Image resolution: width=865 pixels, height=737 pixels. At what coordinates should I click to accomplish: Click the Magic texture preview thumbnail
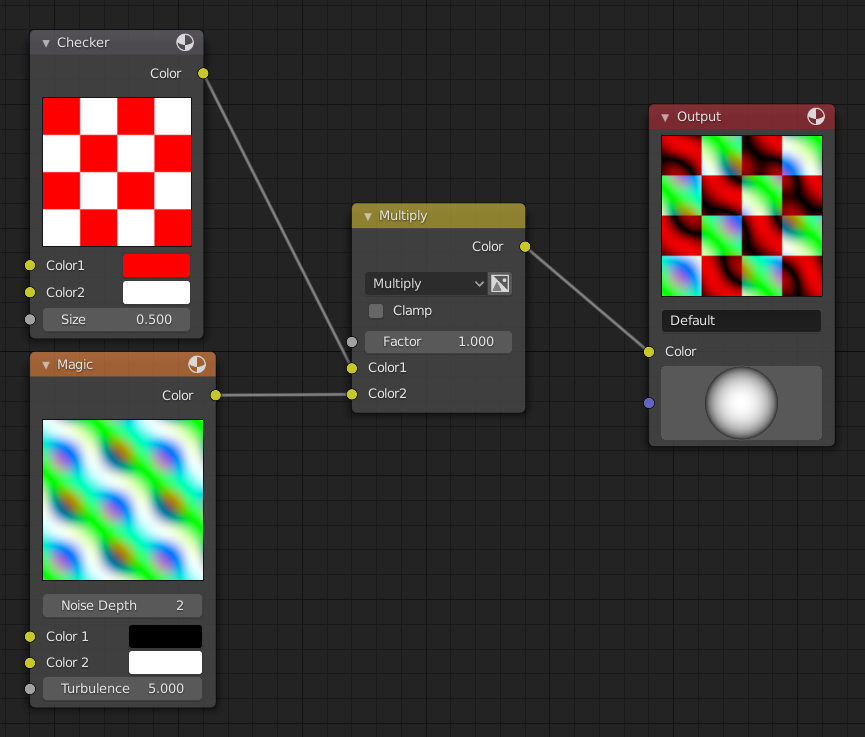coord(122,500)
